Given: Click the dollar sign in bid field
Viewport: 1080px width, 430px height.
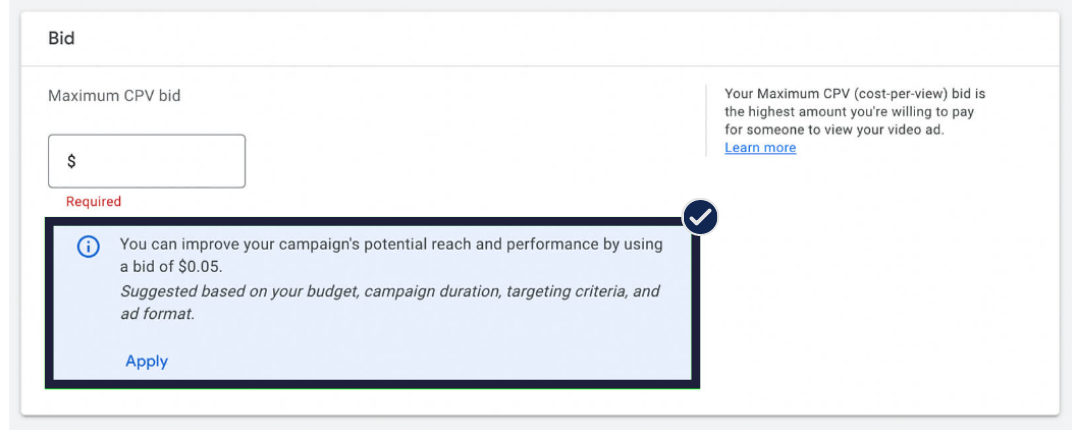Looking at the screenshot, I should (71, 161).
